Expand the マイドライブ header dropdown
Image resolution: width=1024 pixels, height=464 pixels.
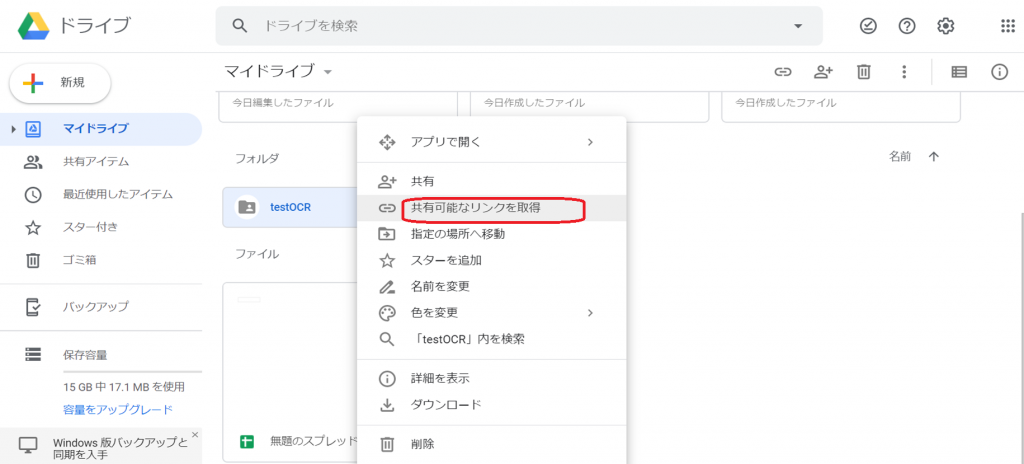point(328,72)
